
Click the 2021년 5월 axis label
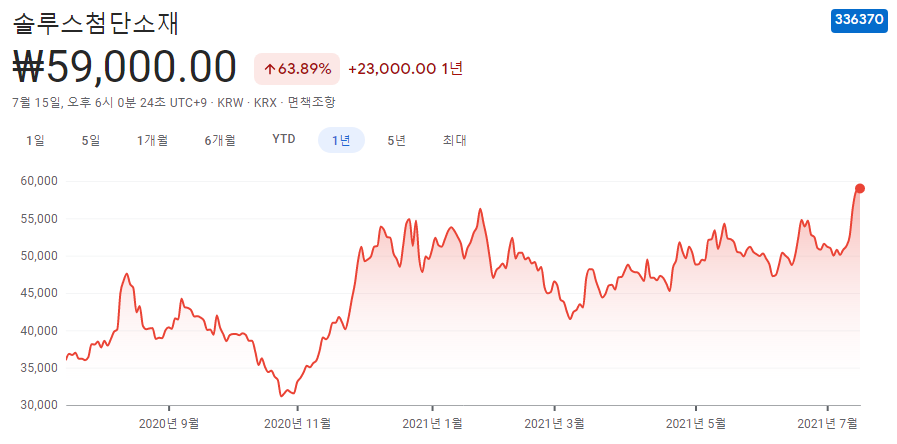click(x=696, y=424)
